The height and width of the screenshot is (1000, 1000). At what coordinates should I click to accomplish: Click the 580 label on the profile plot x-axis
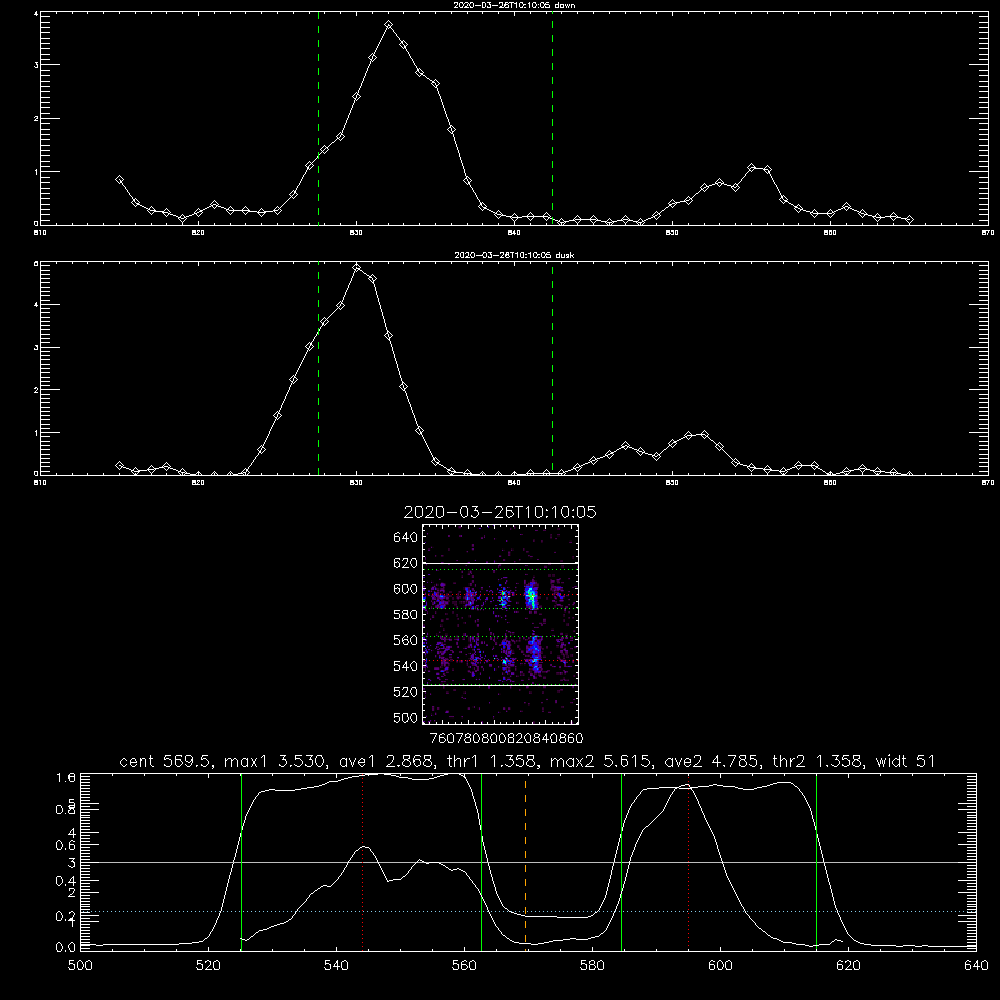click(x=592, y=966)
